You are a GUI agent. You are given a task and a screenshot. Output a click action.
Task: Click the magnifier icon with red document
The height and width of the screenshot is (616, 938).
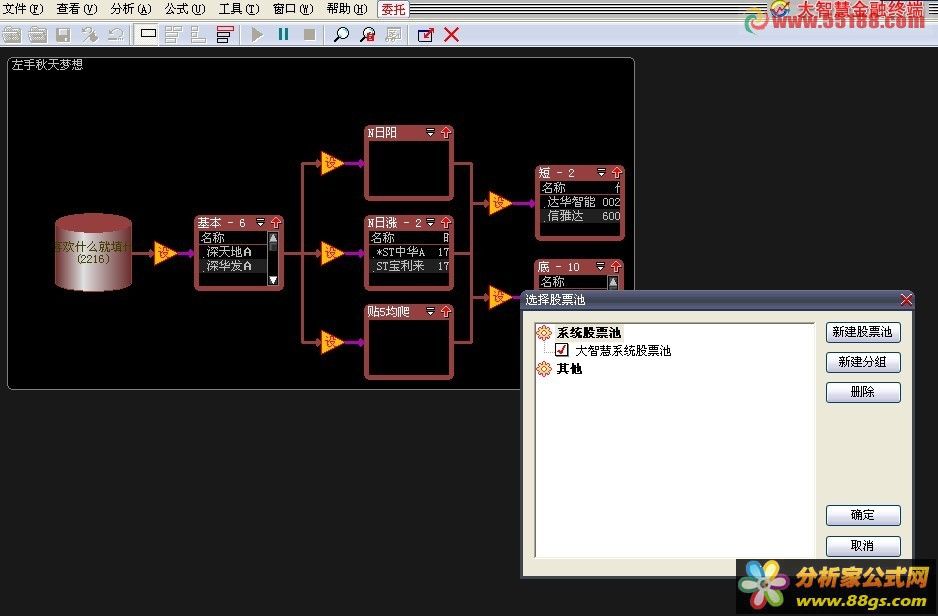[x=367, y=35]
